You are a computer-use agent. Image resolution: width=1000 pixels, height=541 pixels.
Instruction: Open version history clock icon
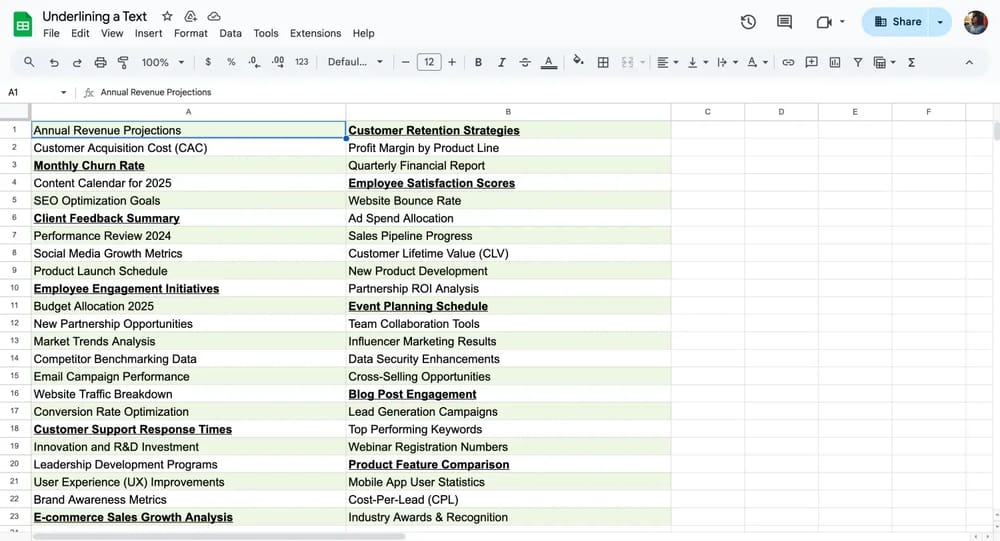(x=748, y=22)
